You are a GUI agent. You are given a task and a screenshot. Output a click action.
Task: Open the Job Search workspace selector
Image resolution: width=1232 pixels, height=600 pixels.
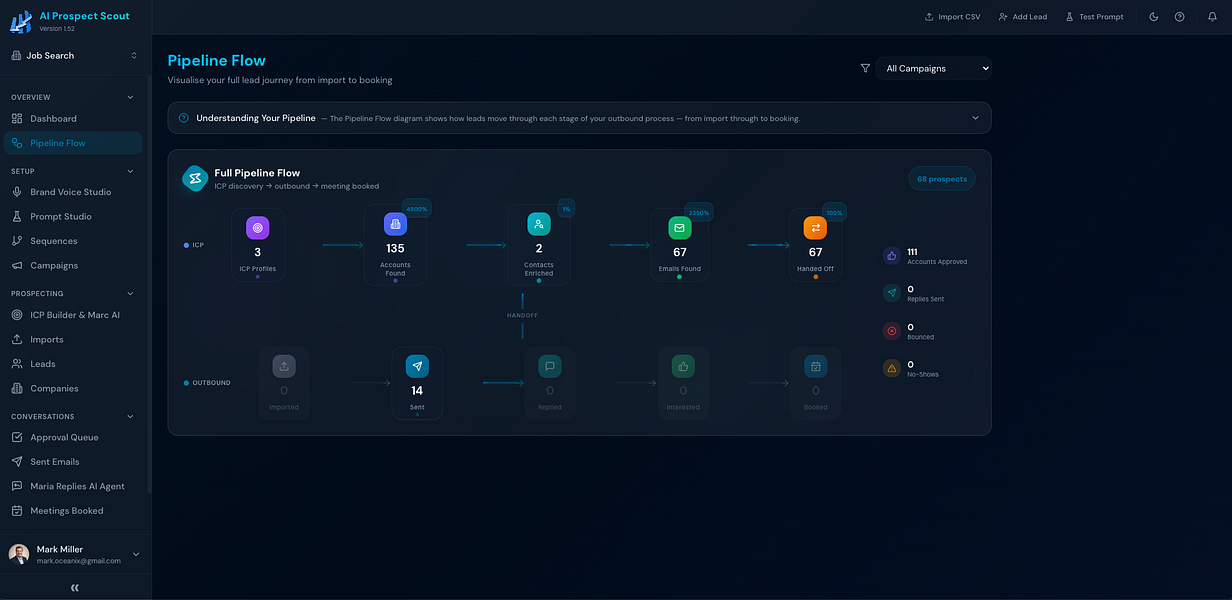click(x=75, y=56)
